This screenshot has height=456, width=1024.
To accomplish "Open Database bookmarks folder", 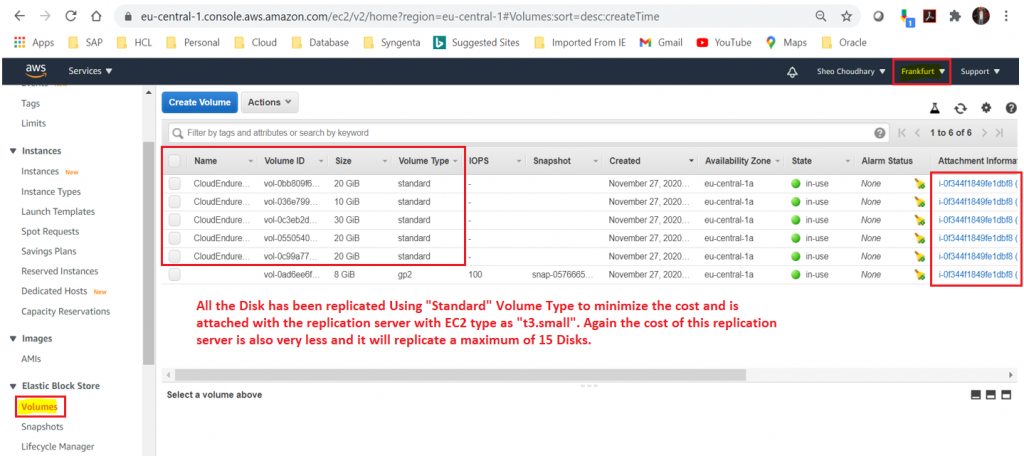I will [321, 42].
